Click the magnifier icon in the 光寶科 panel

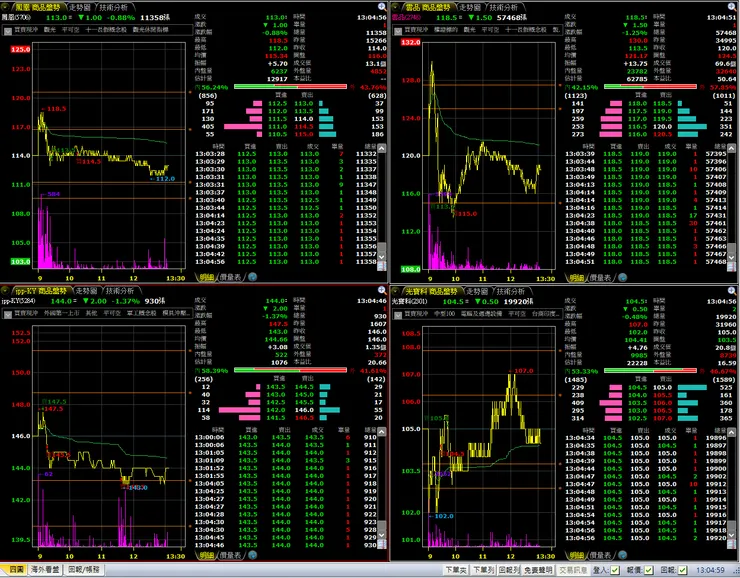point(733,290)
